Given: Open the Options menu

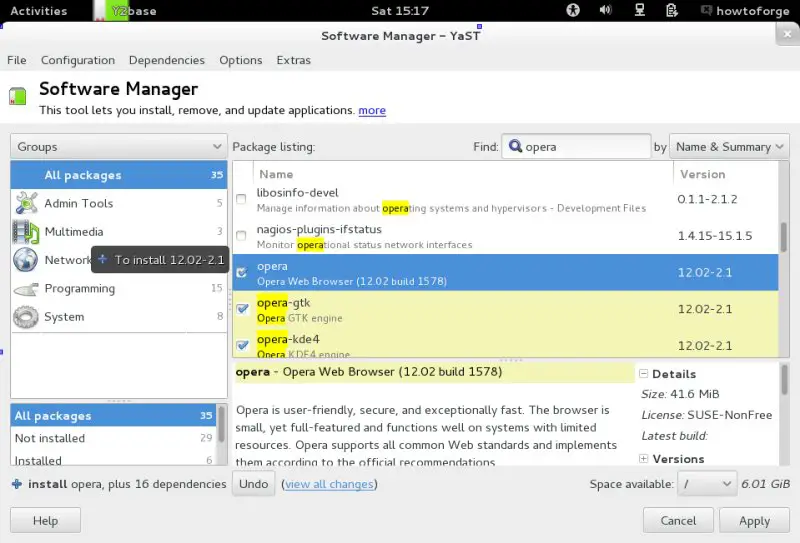Looking at the screenshot, I should 241,60.
